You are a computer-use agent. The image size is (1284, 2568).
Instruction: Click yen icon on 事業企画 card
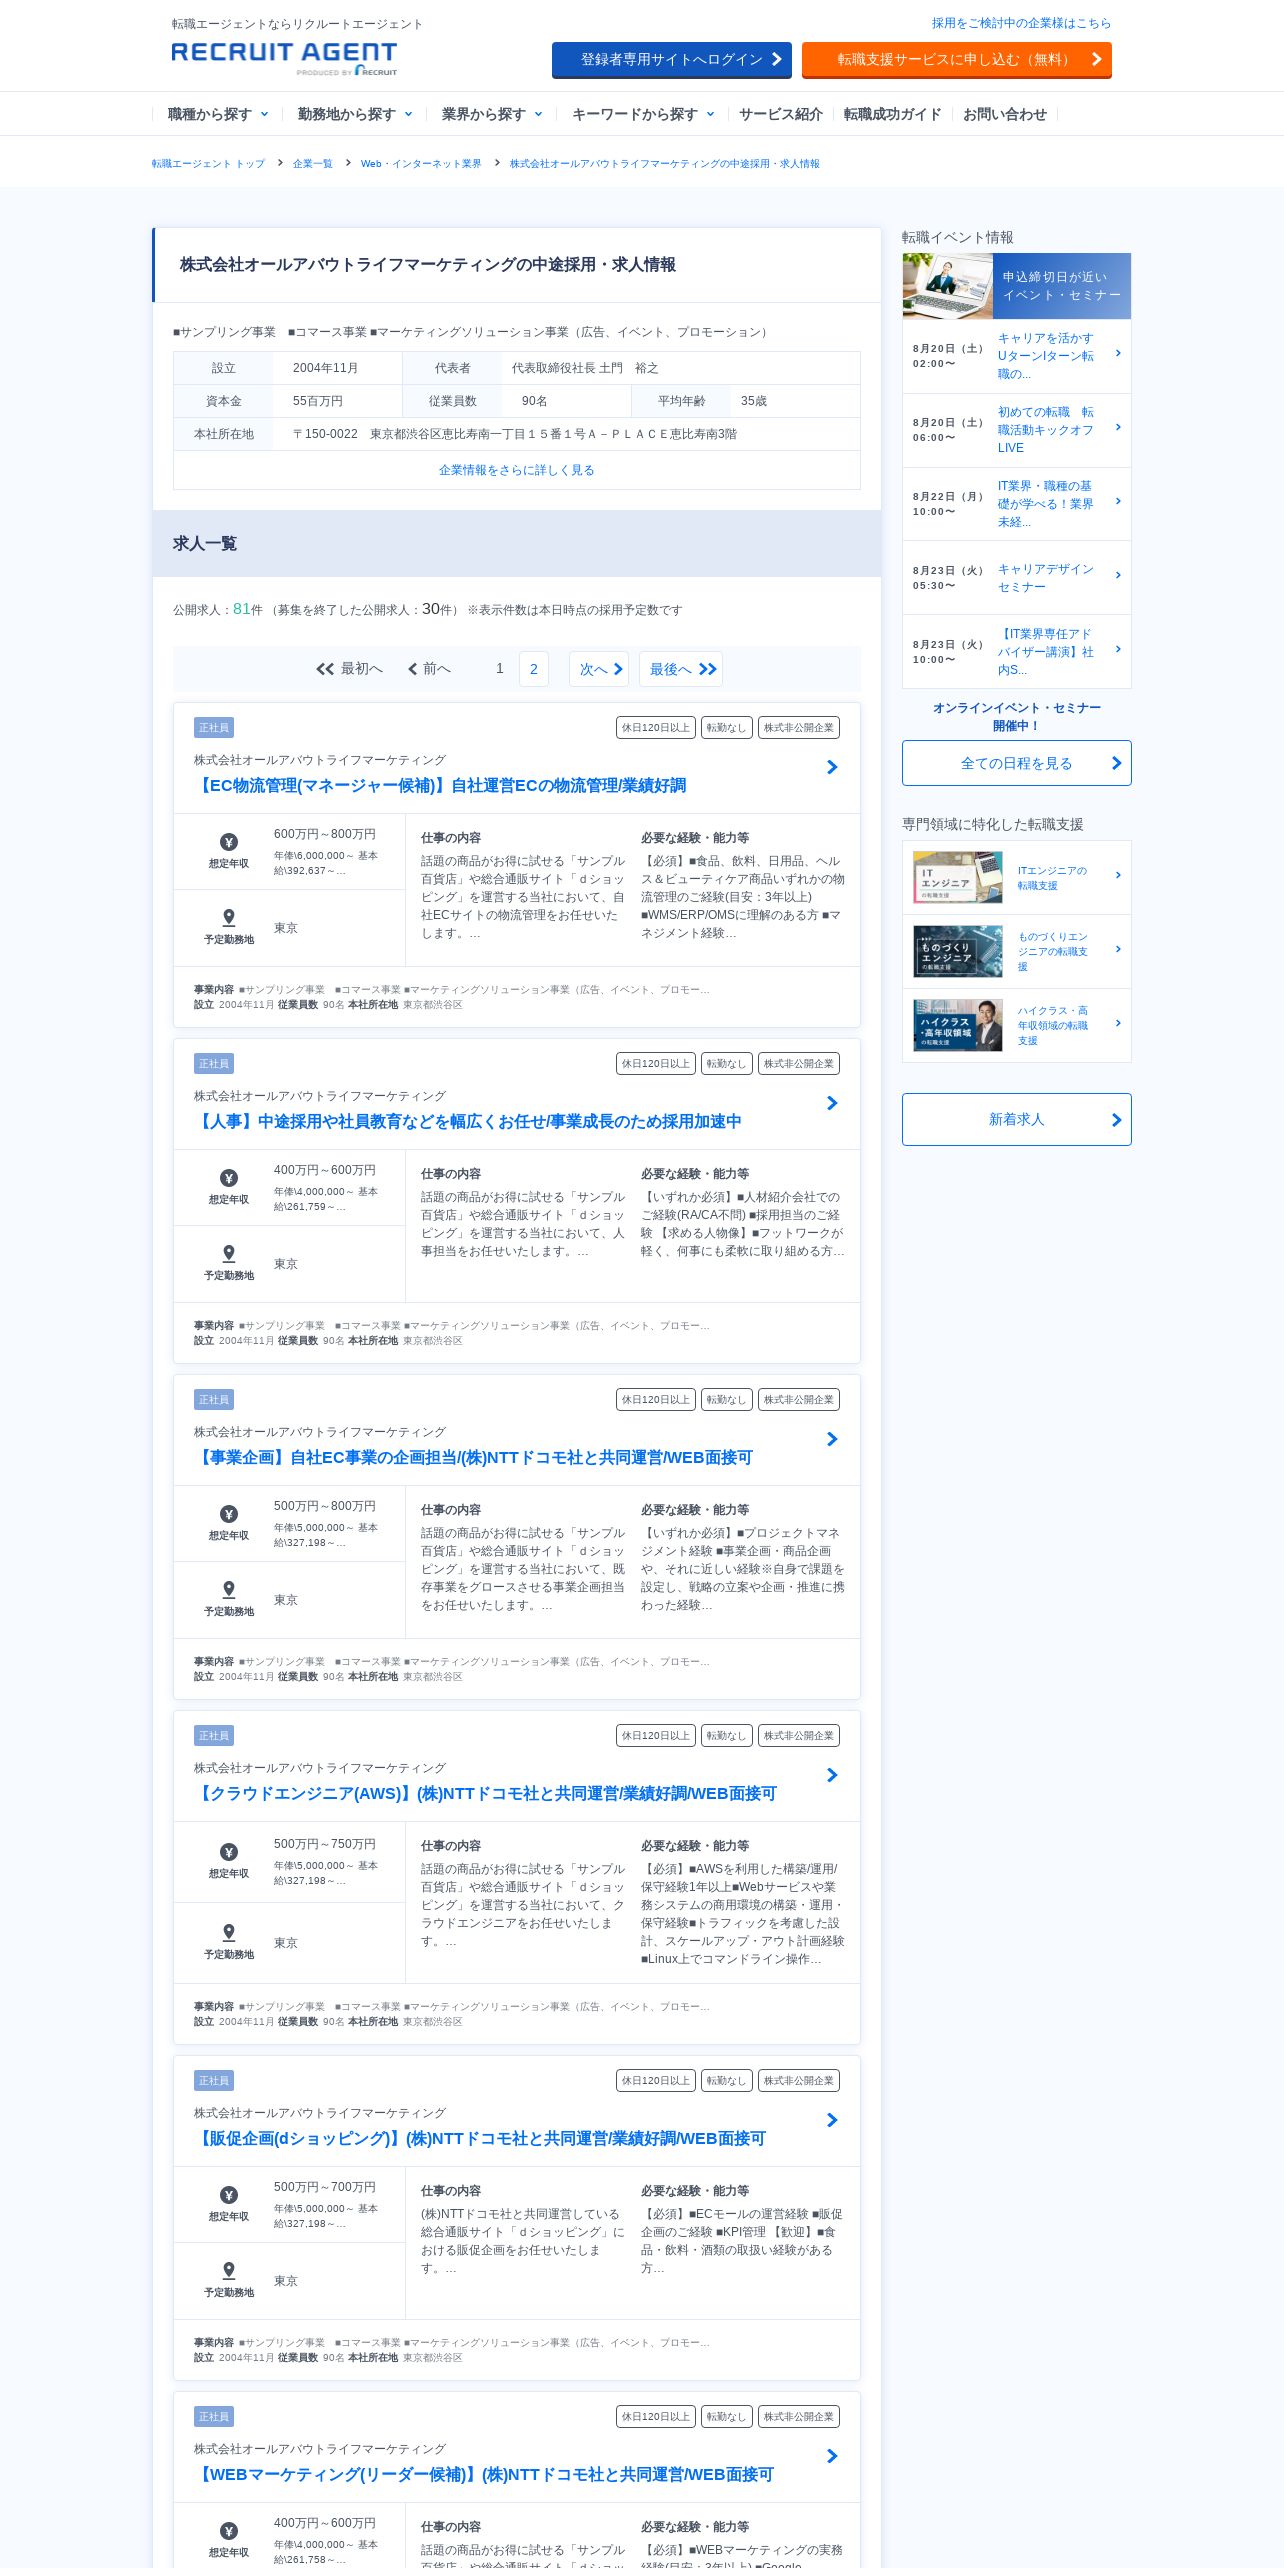[229, 1514]
